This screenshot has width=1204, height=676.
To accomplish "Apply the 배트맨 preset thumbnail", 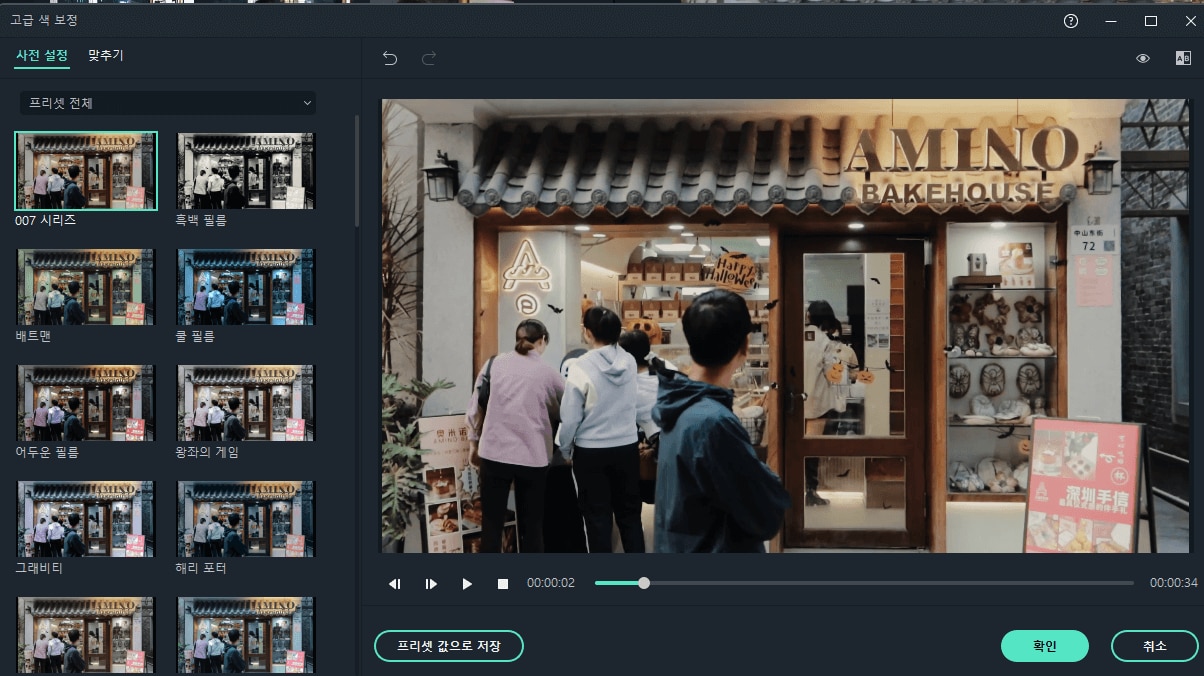I will point(86,287).
